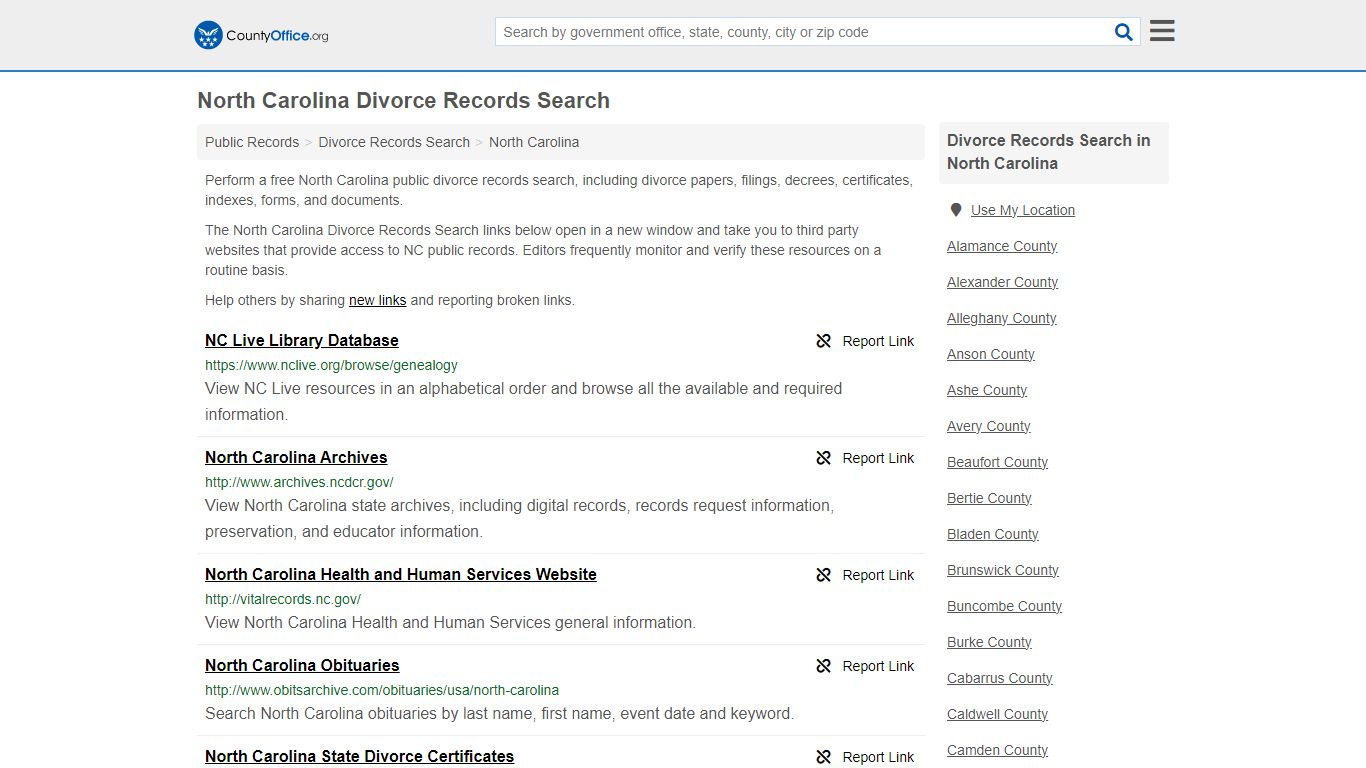
Task: Select Beaufort County
Action: [x=997, y=462]
